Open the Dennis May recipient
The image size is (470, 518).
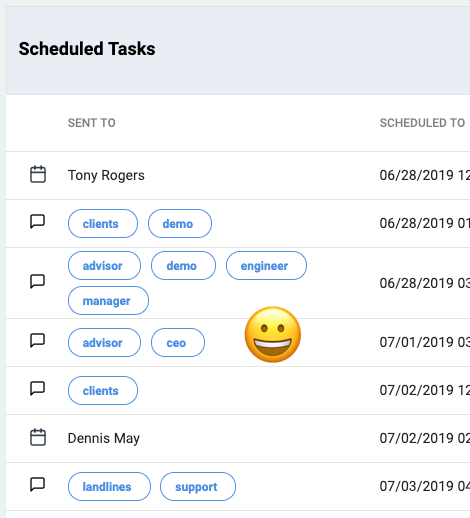(x=104, y=438)
